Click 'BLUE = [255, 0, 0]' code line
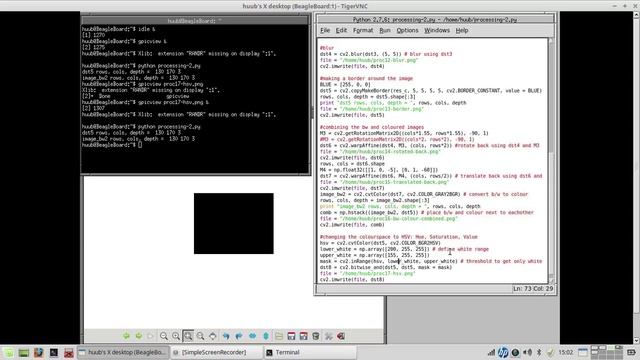 pos(345,84)
